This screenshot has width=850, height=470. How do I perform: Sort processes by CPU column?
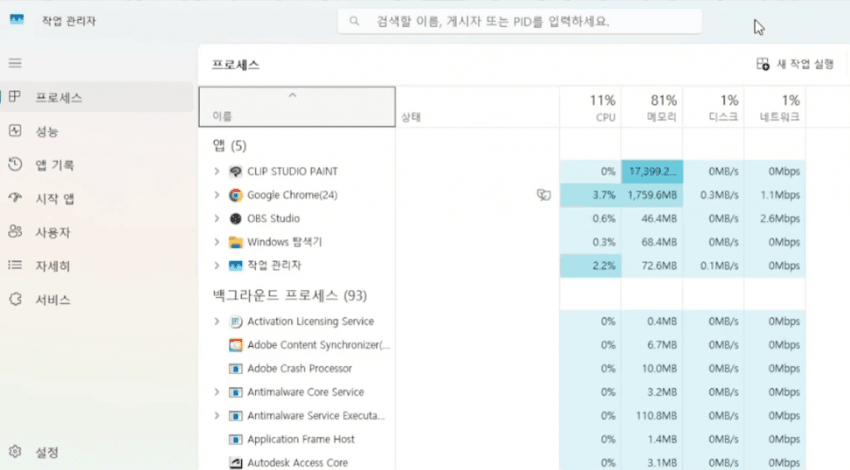(x=590, y=107)
